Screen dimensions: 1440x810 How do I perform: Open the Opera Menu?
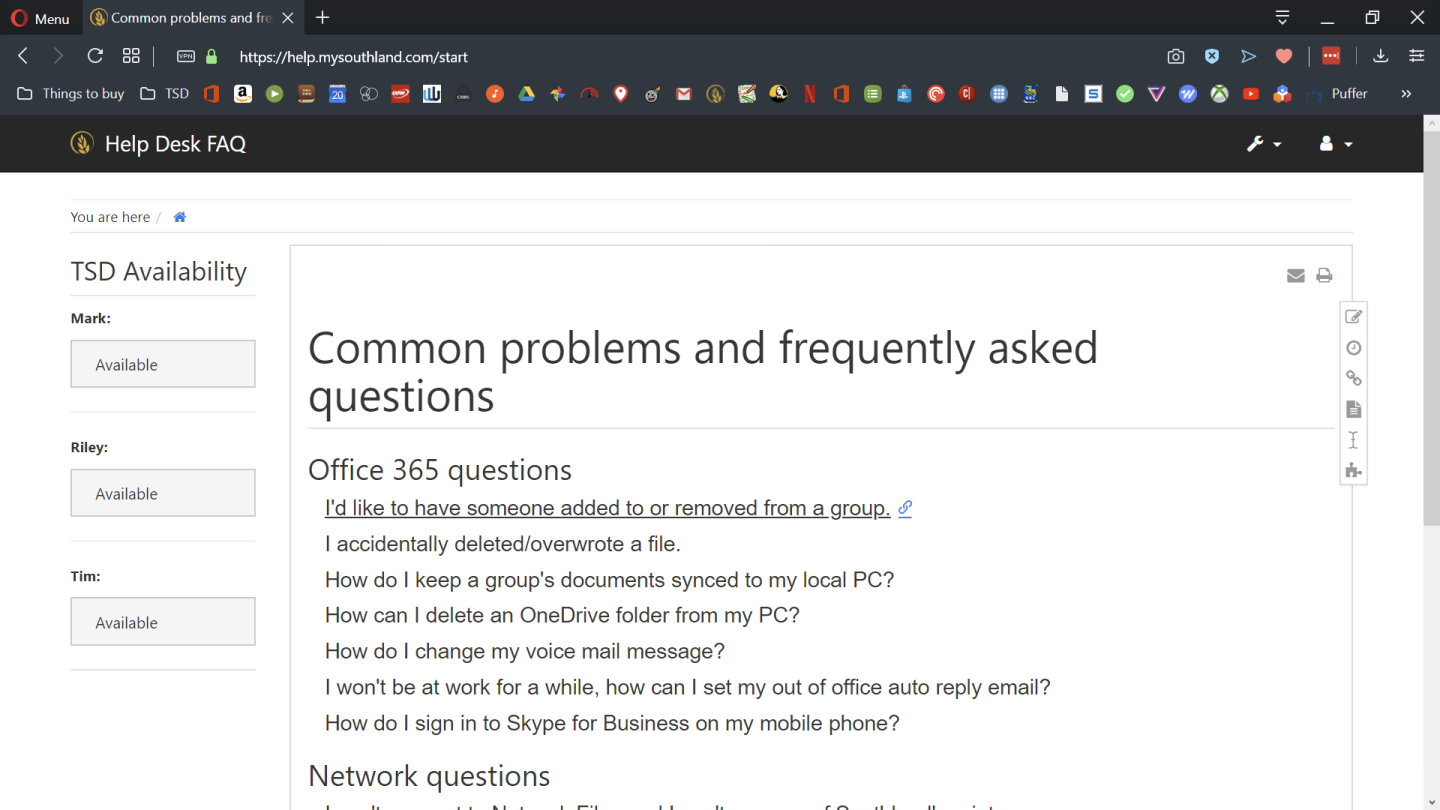coord(40,18)
